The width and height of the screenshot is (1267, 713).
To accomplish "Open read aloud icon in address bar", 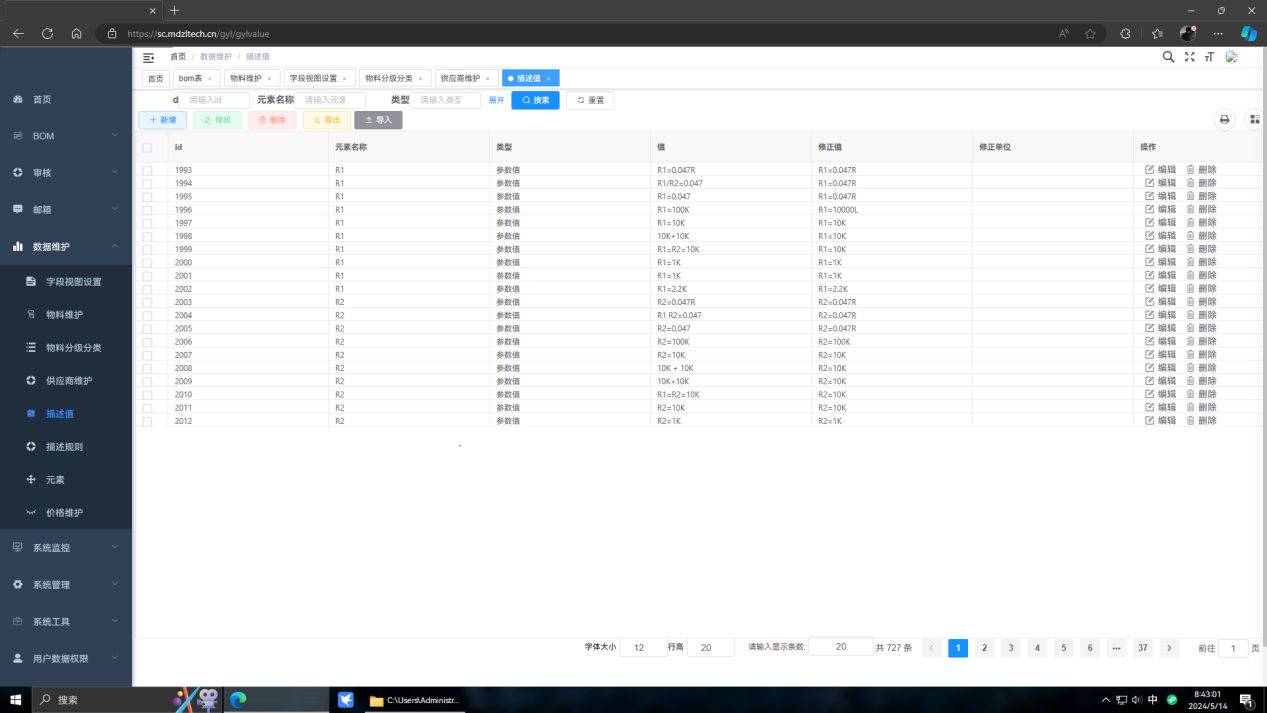I will pos(1063,33).
